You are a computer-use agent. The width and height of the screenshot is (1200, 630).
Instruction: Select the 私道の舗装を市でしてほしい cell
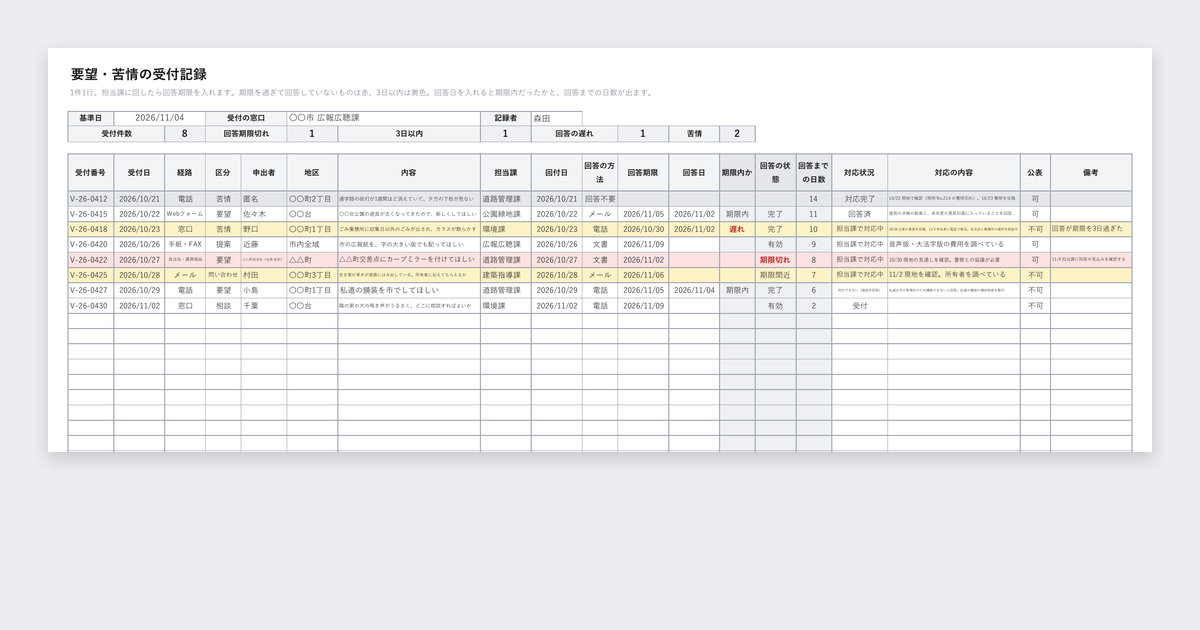408,289
